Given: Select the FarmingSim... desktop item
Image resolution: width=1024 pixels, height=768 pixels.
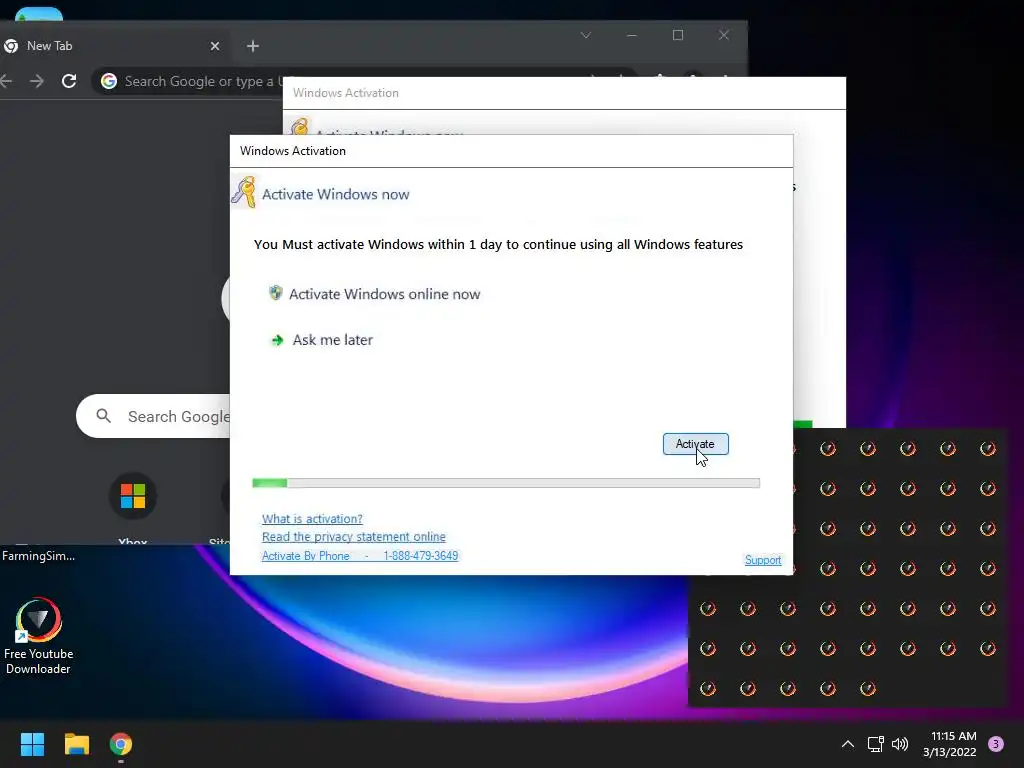Looking at the screenshot, I should [x=39, y=556].
